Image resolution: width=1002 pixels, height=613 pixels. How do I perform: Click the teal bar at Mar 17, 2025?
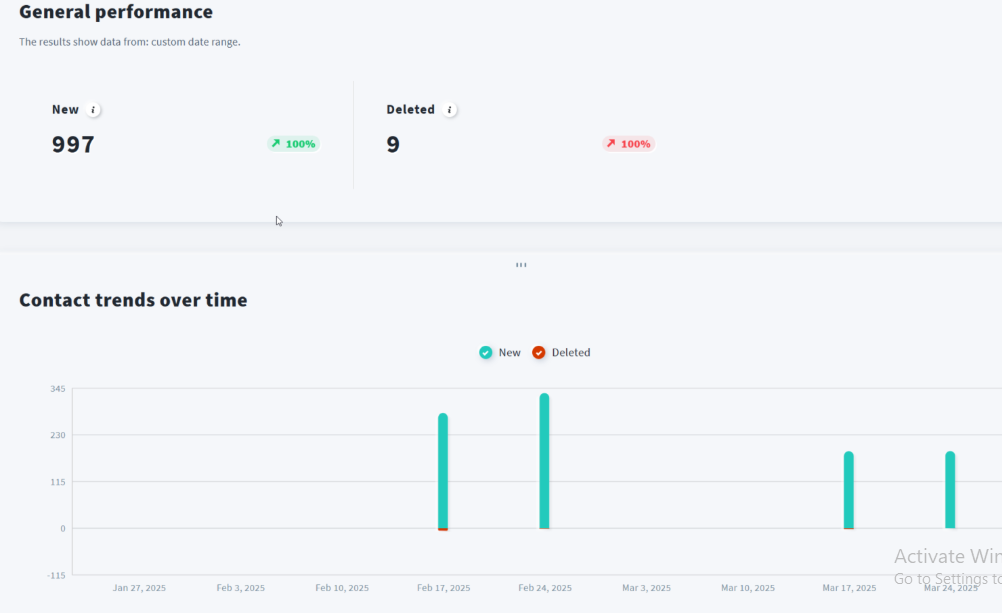click(x=848, y=490)
